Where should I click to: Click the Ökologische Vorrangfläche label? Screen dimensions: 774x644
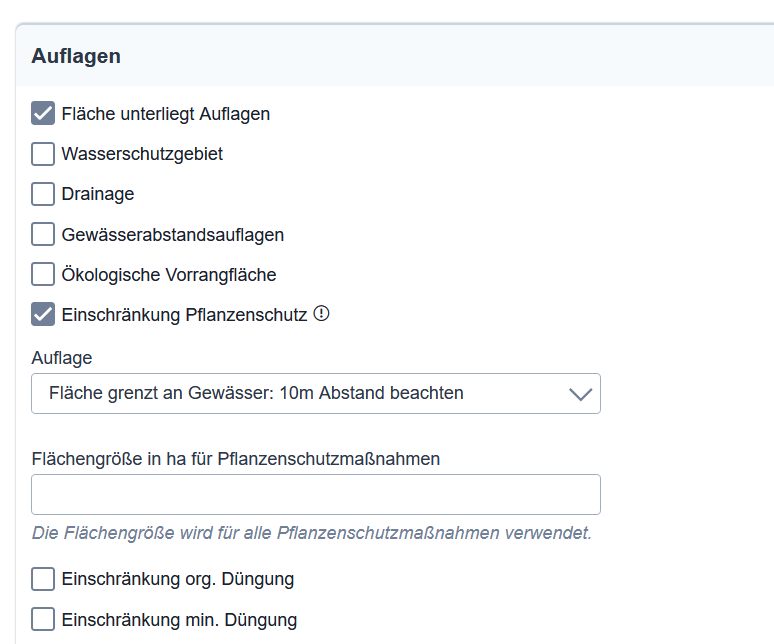coord(169,274)
